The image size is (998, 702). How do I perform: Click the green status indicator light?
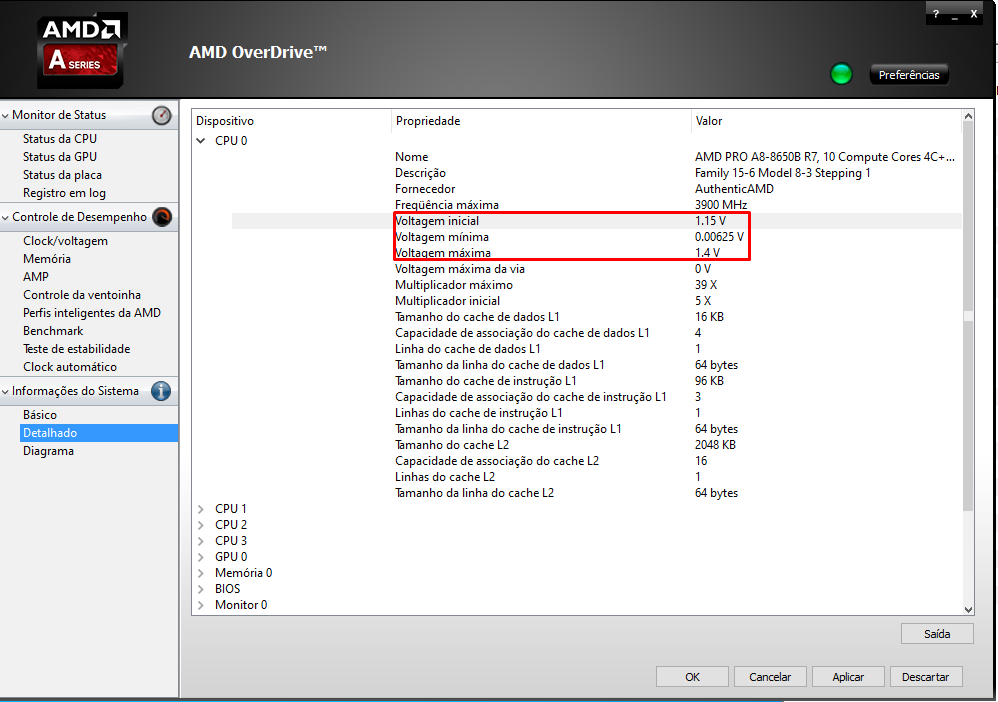tap(841, 74)
